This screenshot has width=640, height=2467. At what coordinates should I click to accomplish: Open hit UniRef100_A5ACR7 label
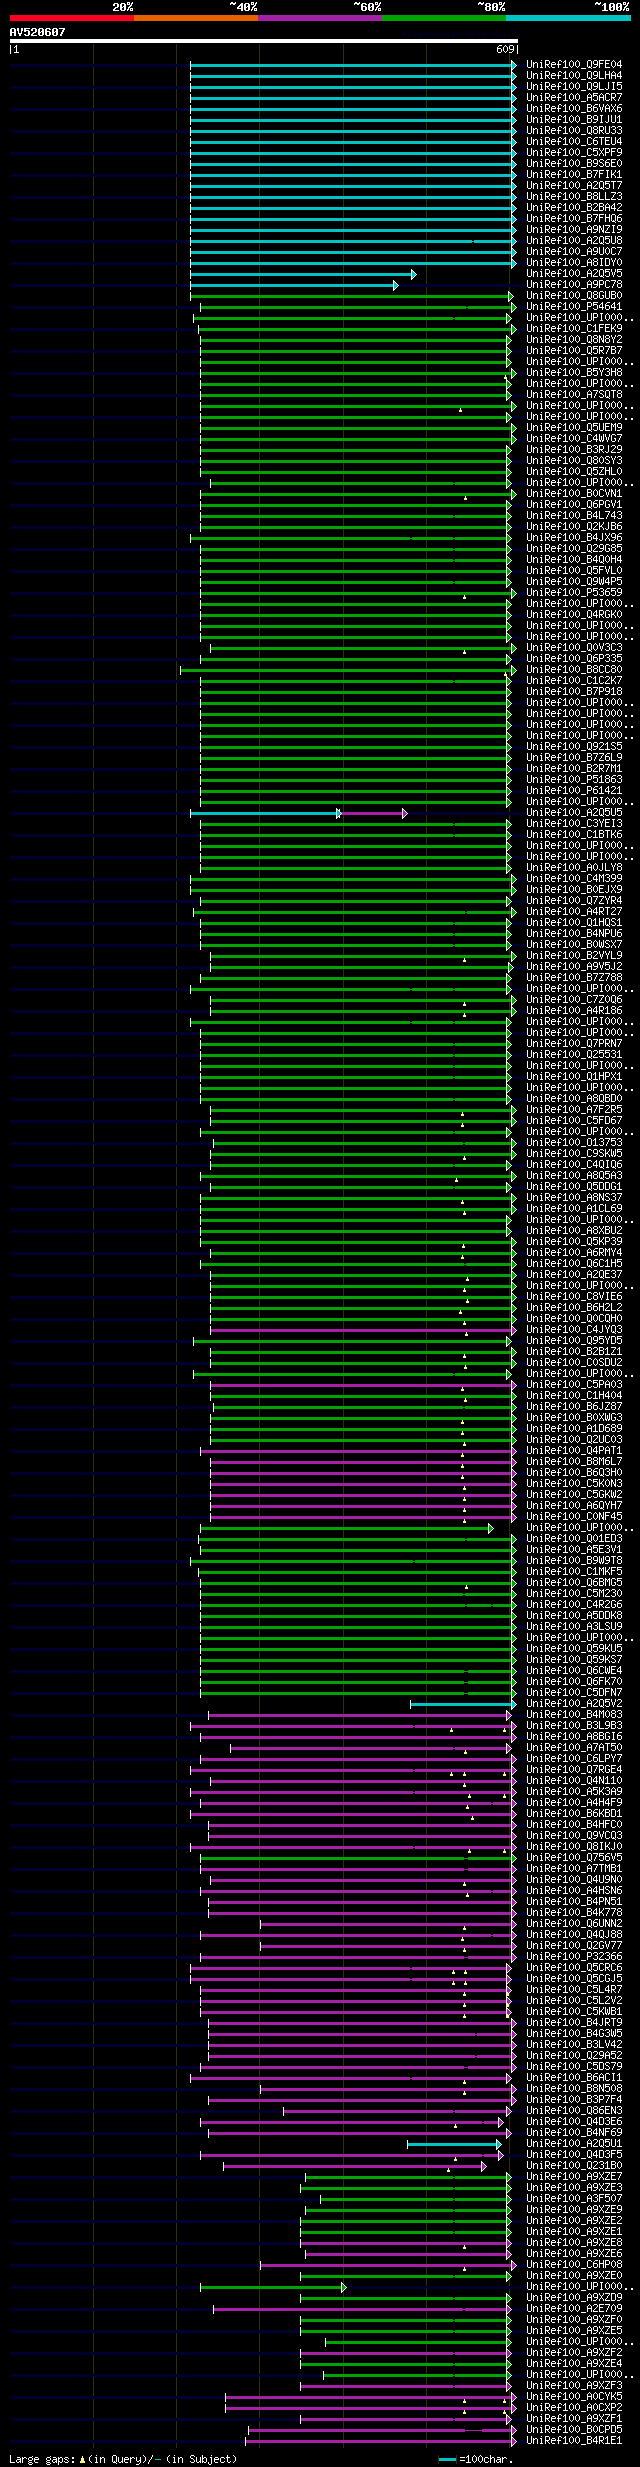point(574,98)
